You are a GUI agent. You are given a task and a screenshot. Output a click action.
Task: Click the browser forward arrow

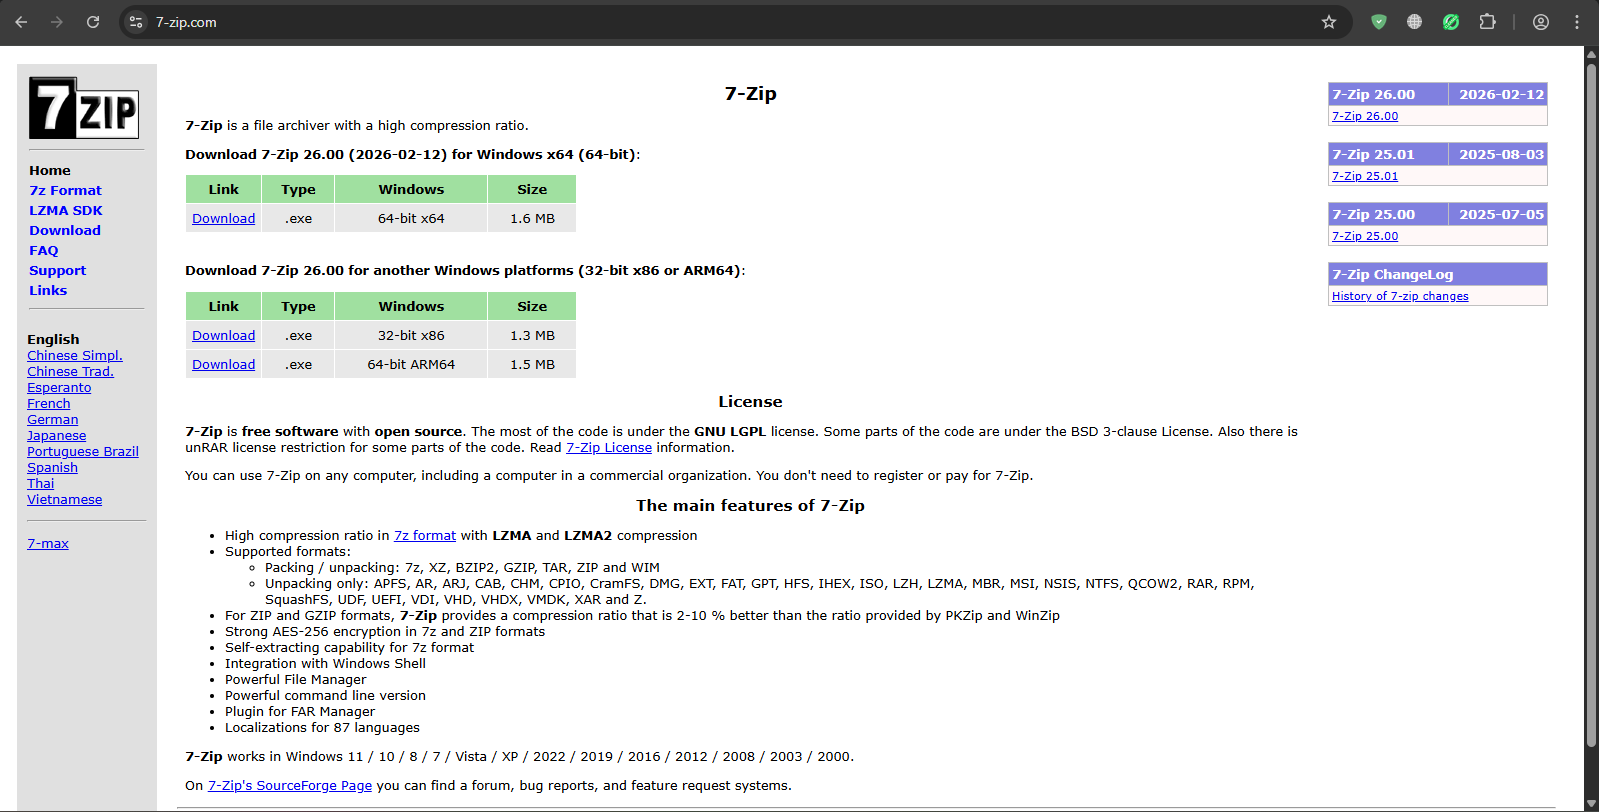(57, 22)
